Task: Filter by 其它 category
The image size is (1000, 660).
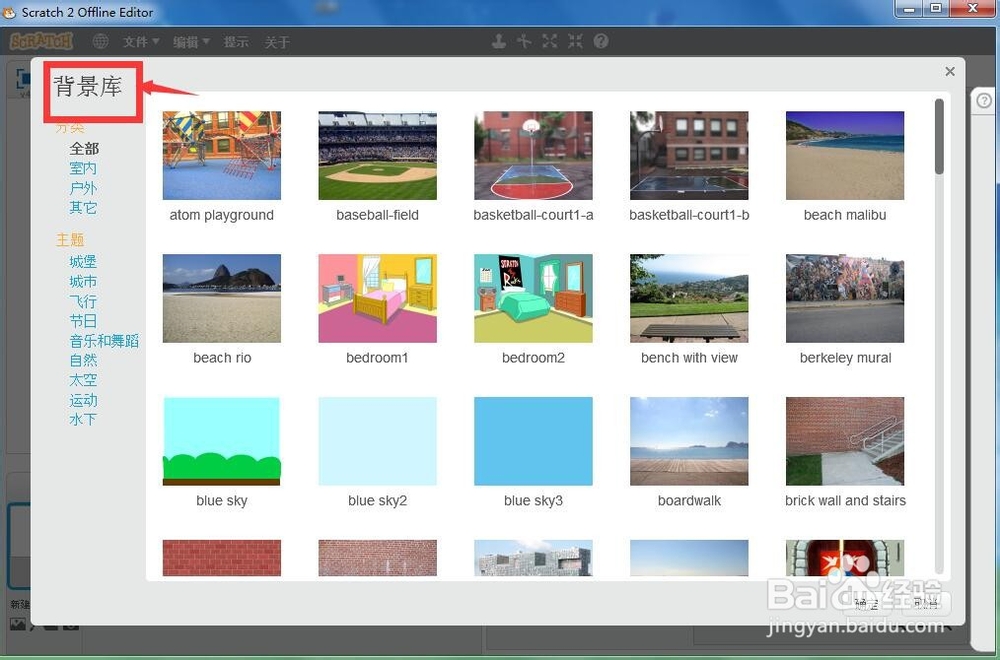Action: click(84, 208)
